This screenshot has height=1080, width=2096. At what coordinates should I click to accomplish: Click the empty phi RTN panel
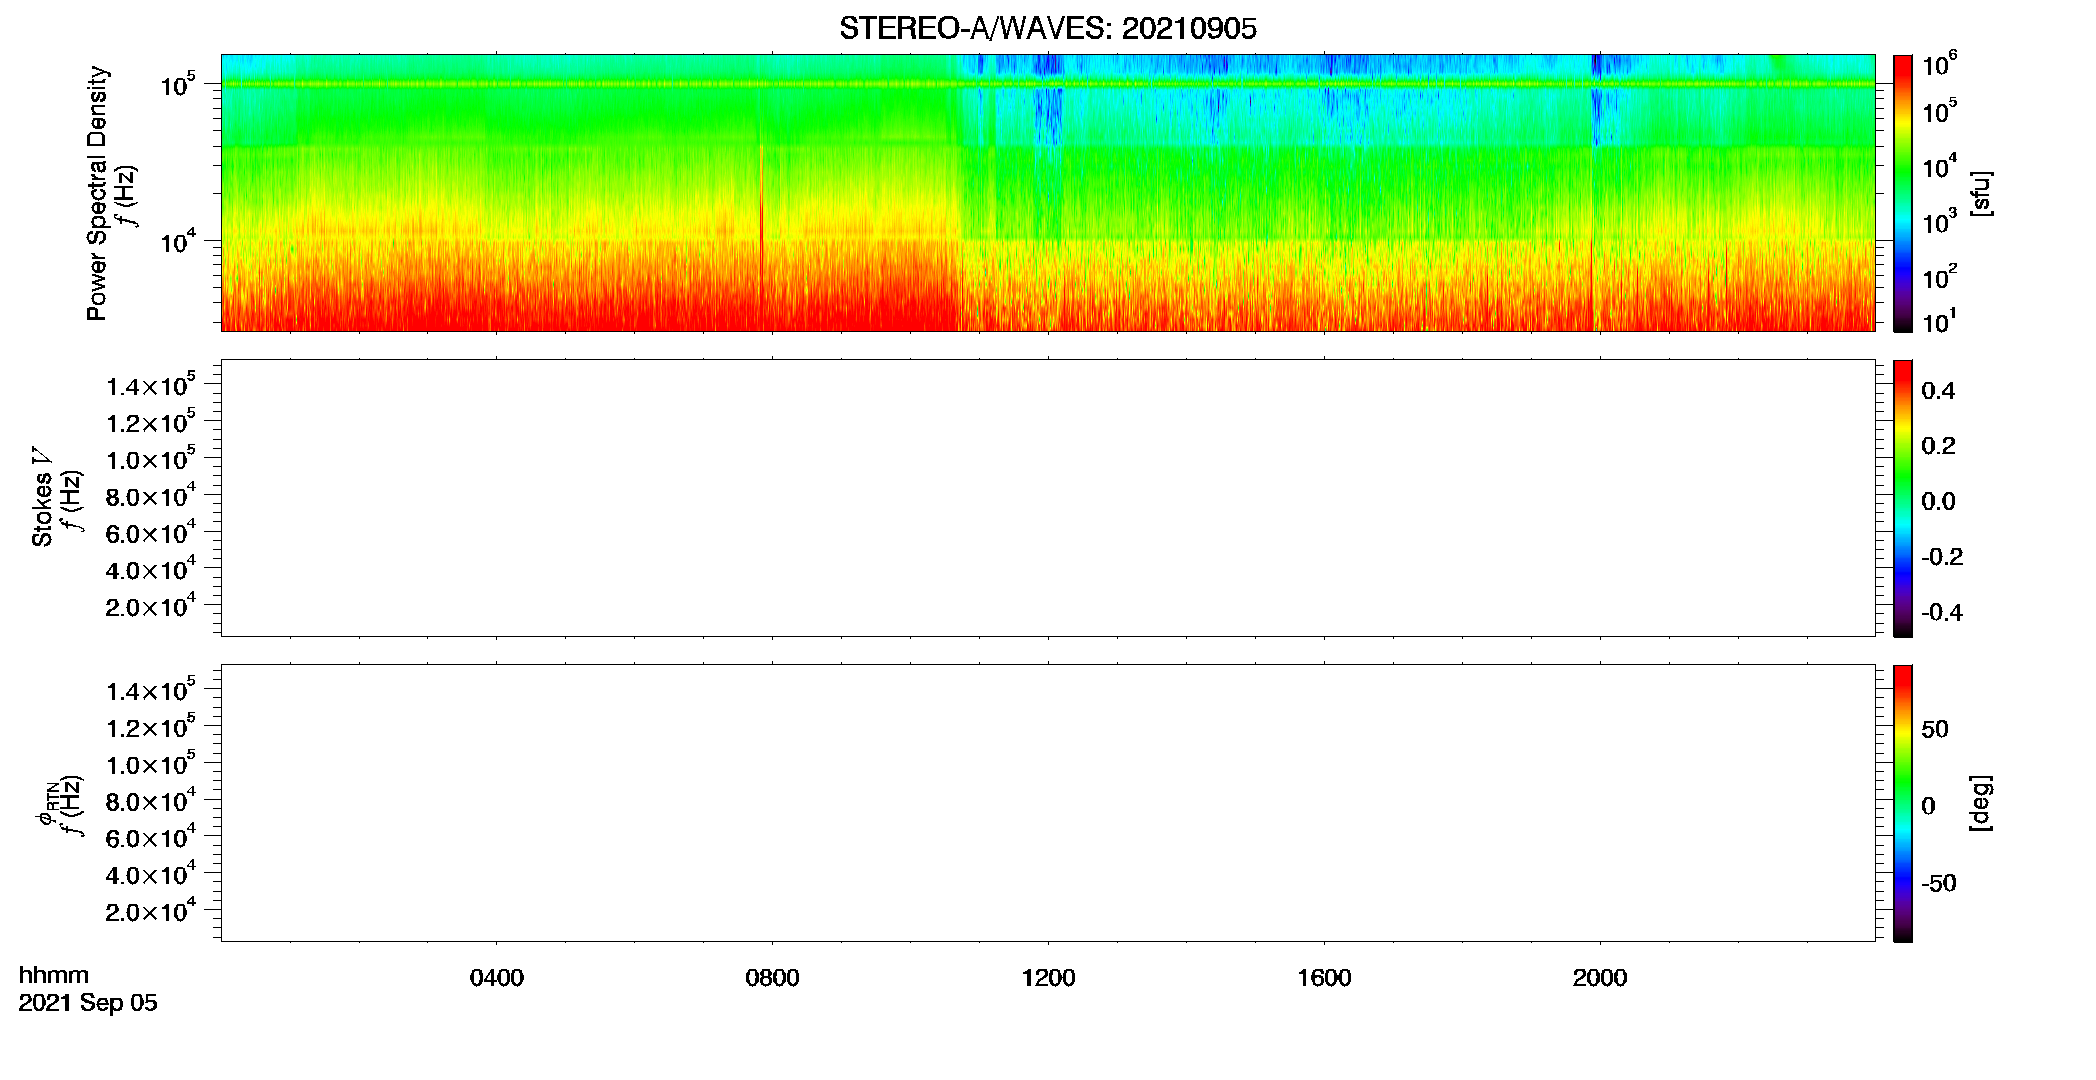click(1048, 803)
